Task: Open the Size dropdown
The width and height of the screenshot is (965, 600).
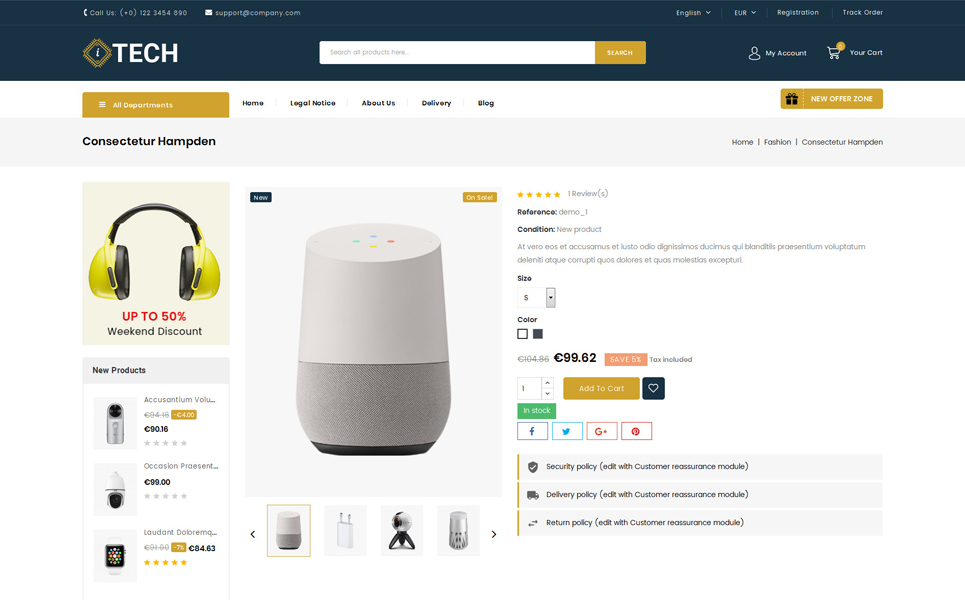Action: pyautogui.click(x=536, y=298)
